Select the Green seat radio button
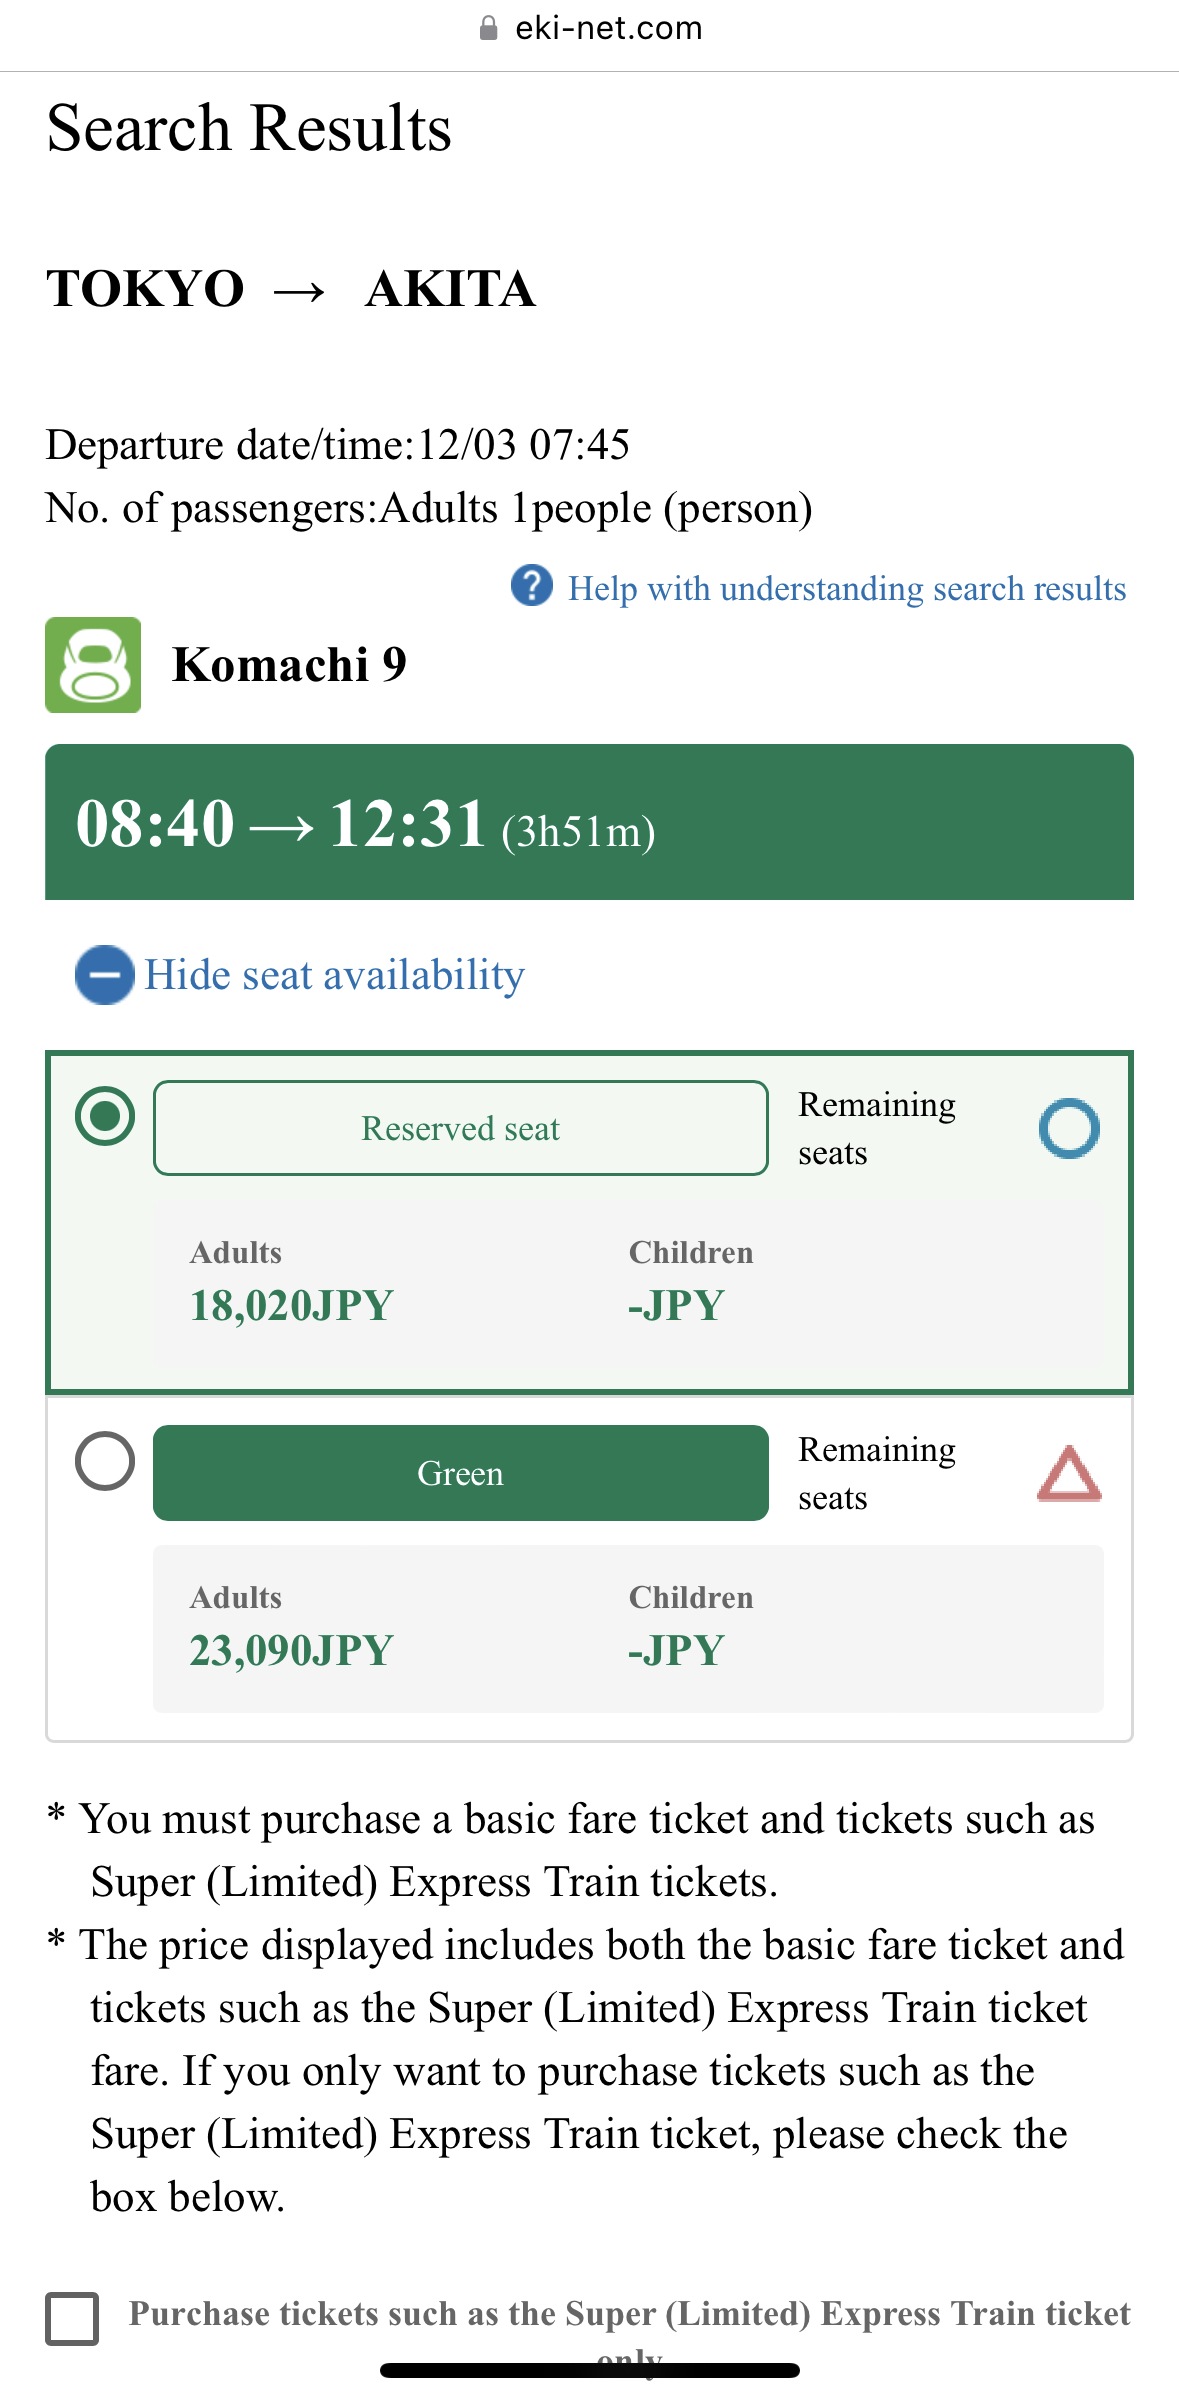 pos(105,1461)
